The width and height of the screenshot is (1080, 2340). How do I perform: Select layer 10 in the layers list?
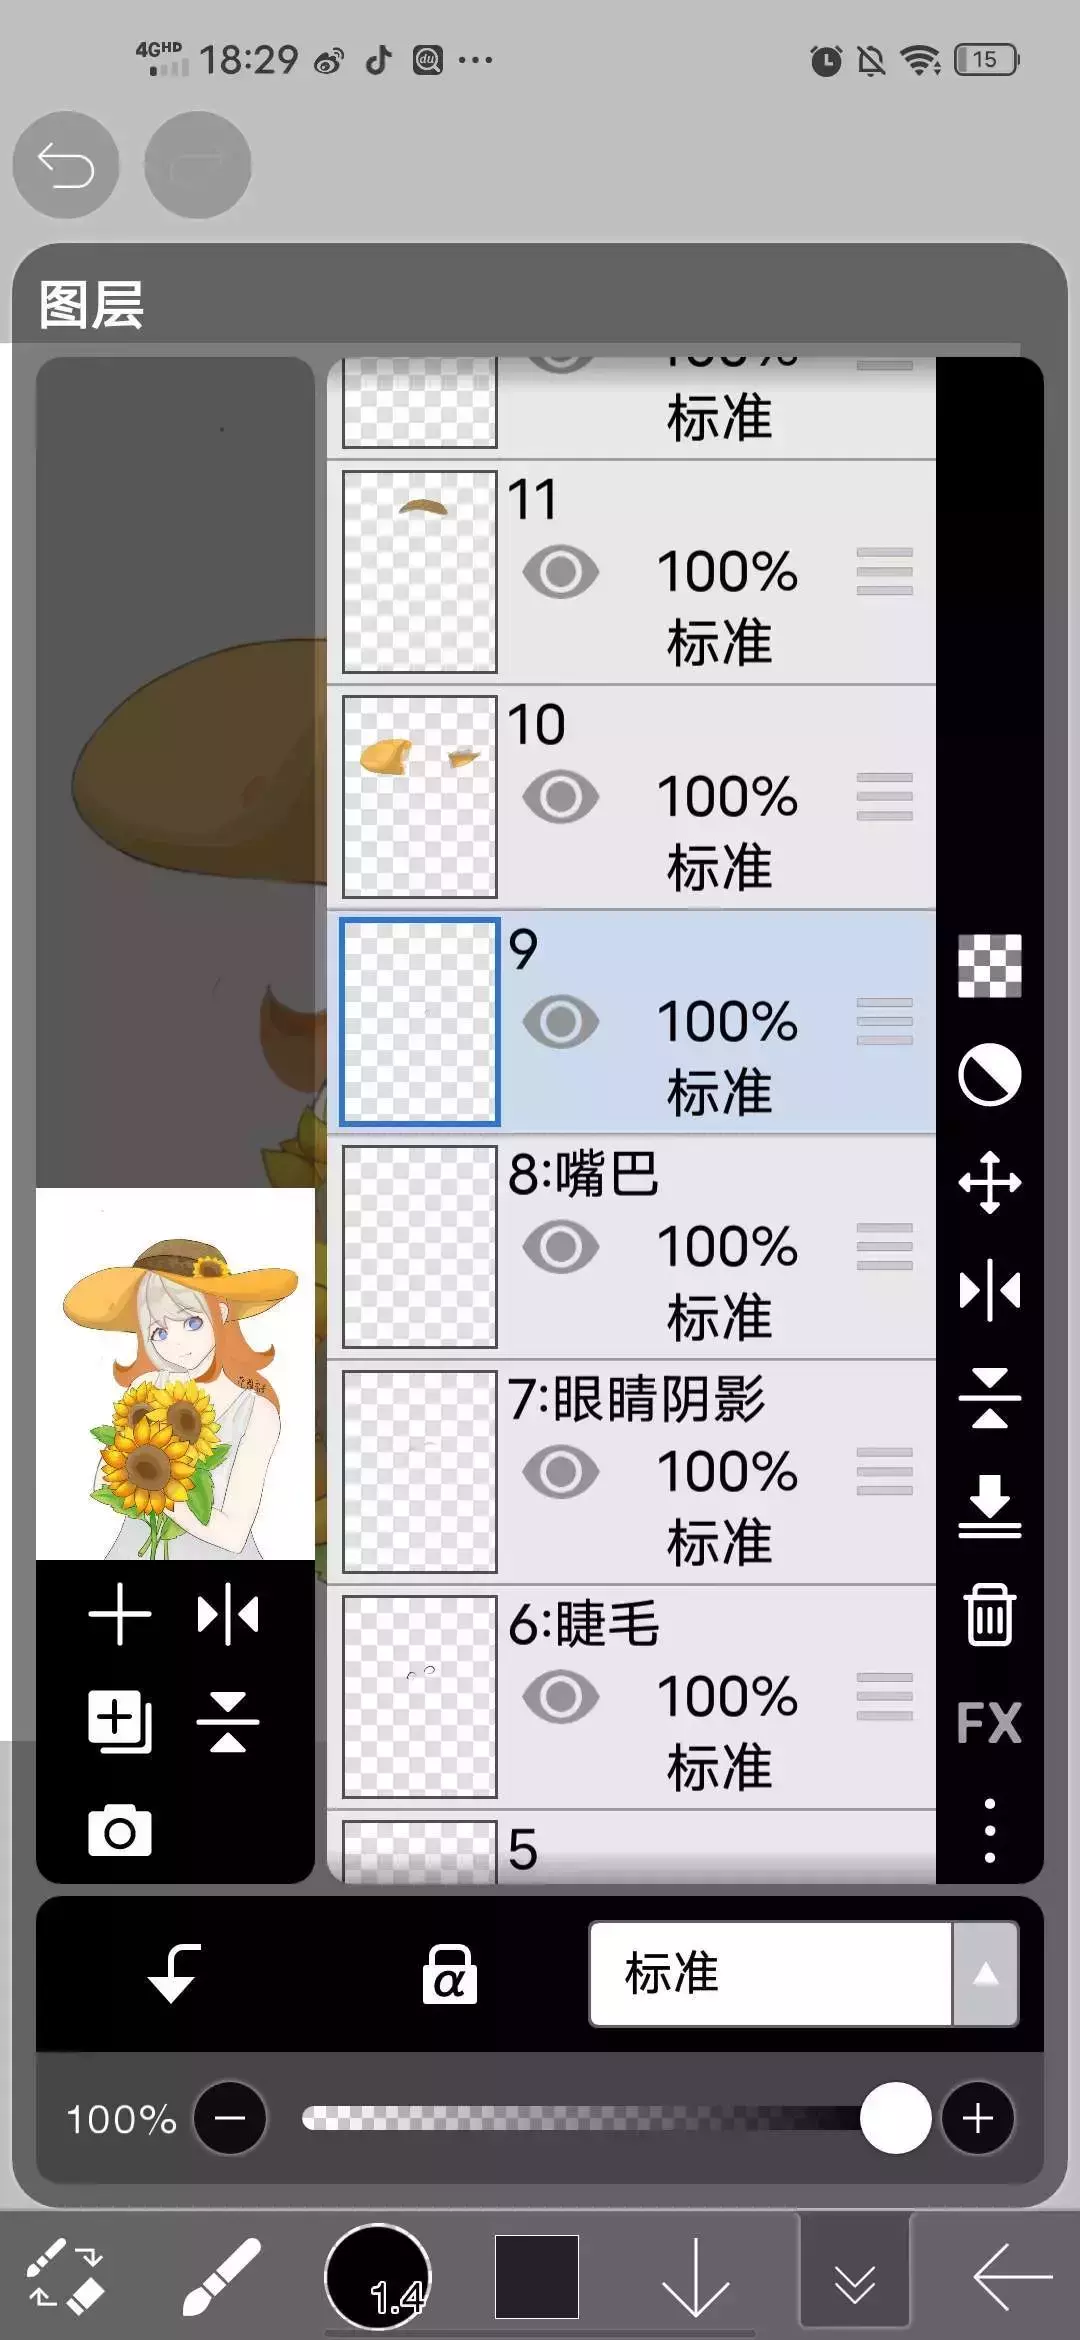[631, 797]
